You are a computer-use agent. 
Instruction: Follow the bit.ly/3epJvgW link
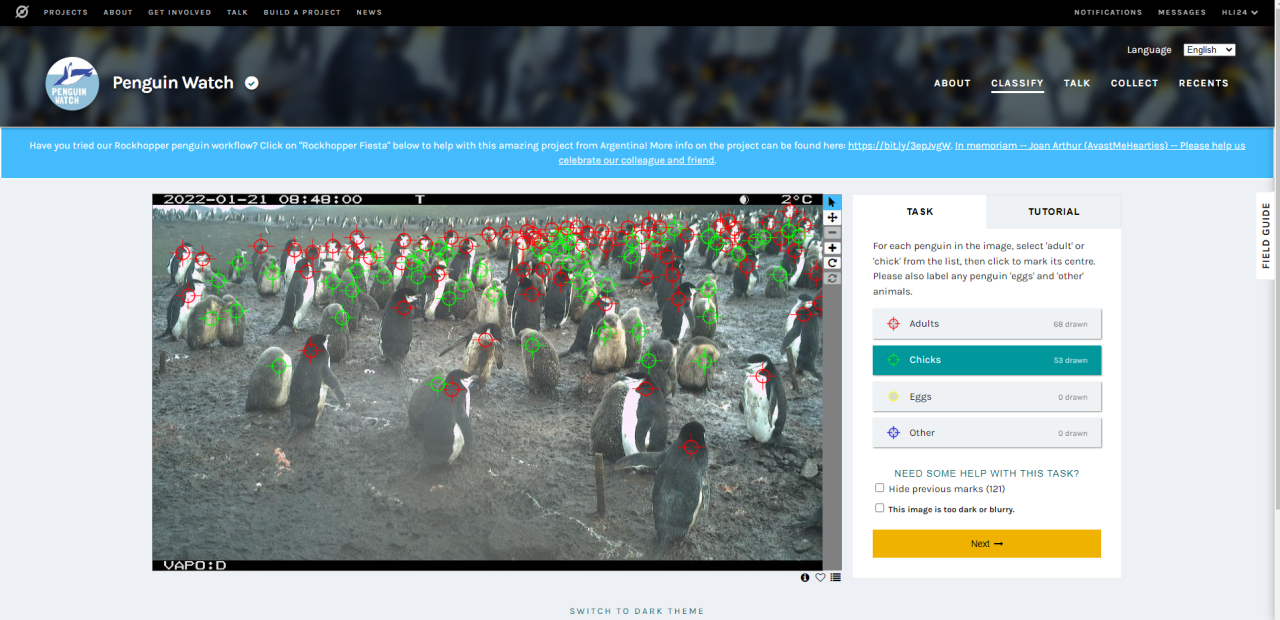click(900, 145)
